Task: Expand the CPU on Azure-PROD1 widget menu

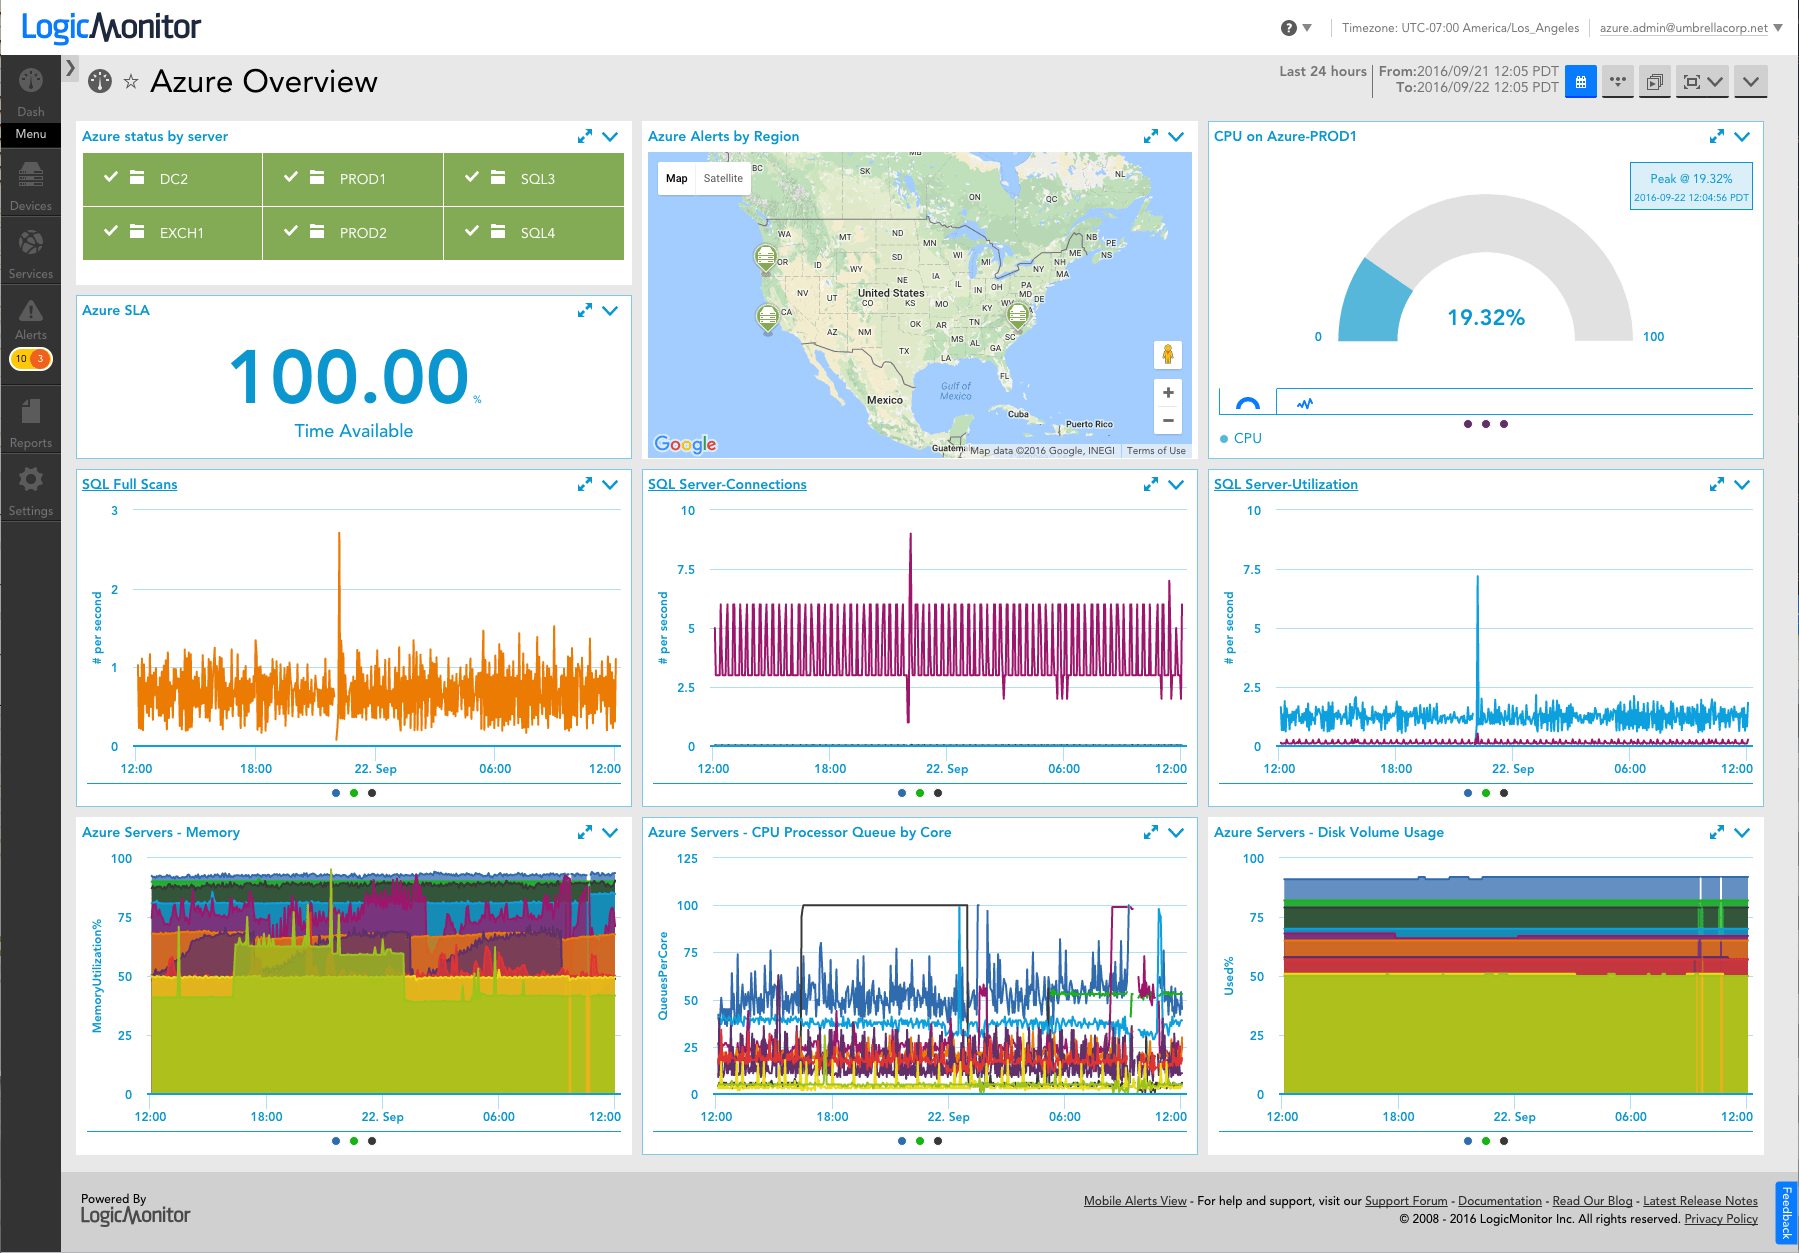Action: (1744, 136)
